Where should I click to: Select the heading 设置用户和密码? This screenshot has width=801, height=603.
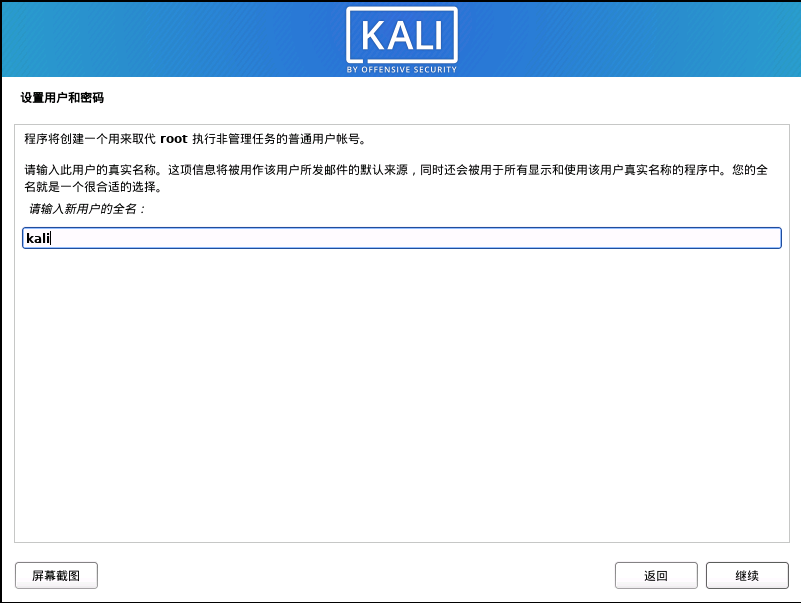point(62,98)
